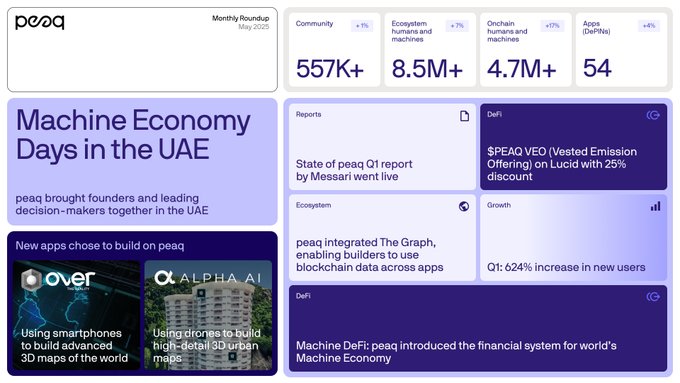
Task: Click the Ecosystem humans and machines label
Action: click(x=412, y=31)
